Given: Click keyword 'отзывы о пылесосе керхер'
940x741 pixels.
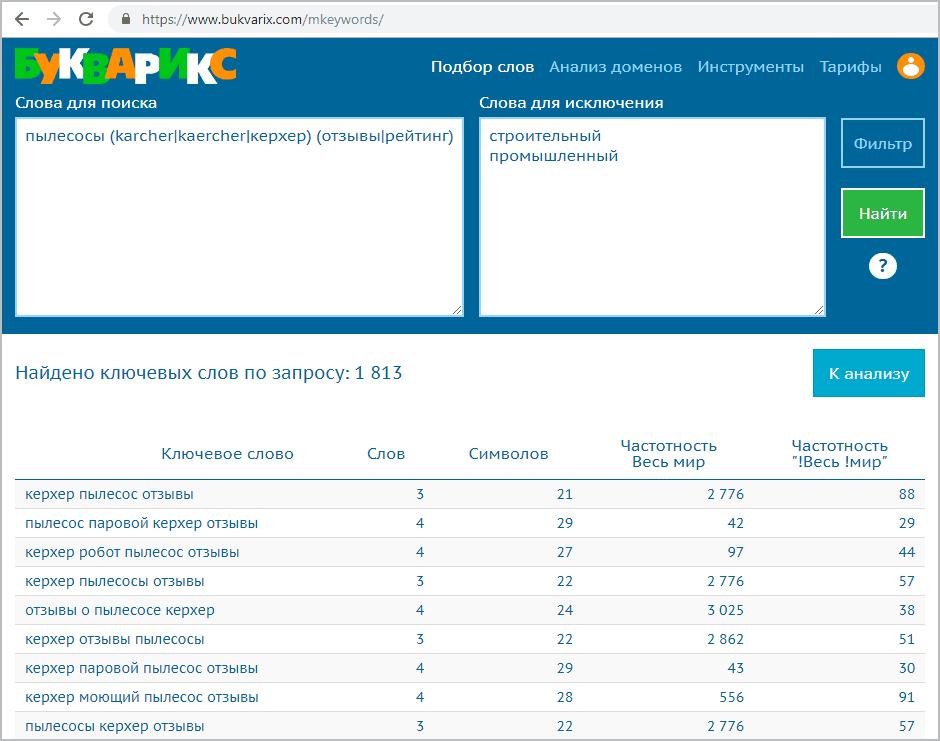Looking at the screenshot, I should point(119,610).
